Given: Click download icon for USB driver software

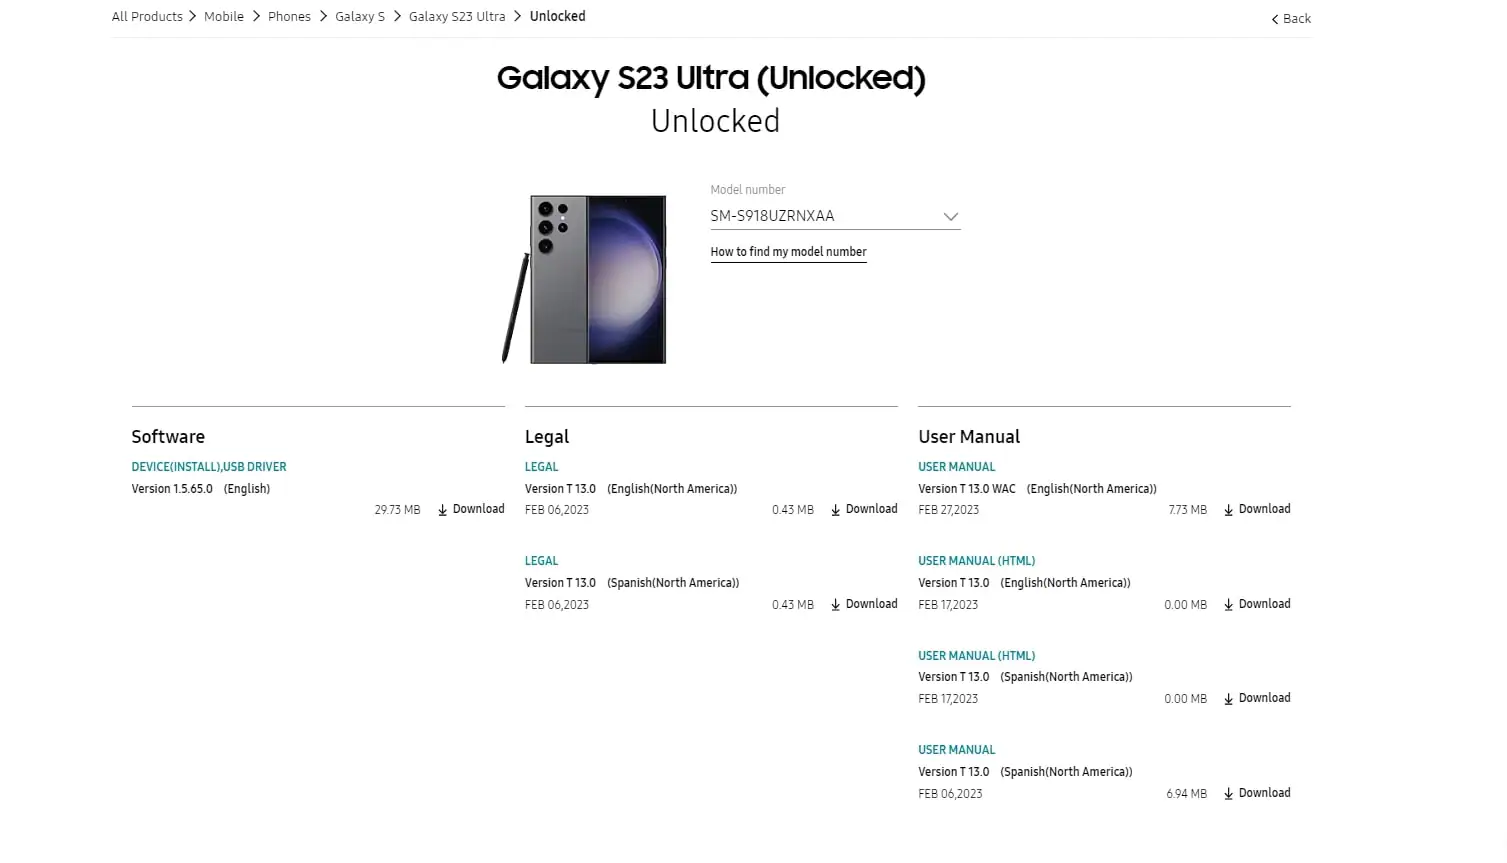Looking at the screenshot, I should [x=442, y=510].
